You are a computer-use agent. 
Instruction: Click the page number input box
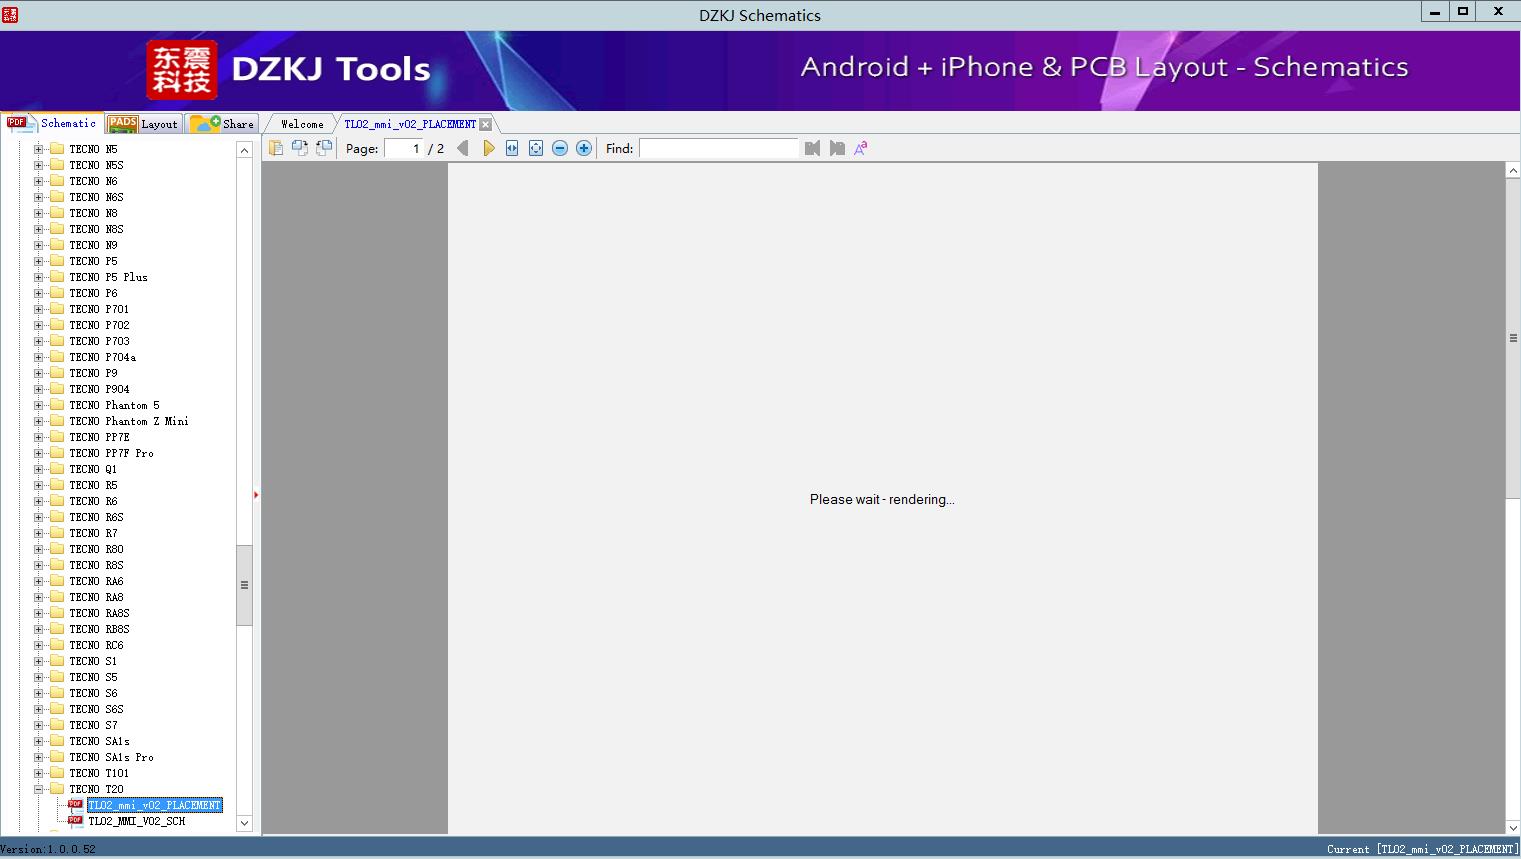[x=404, y=148]
